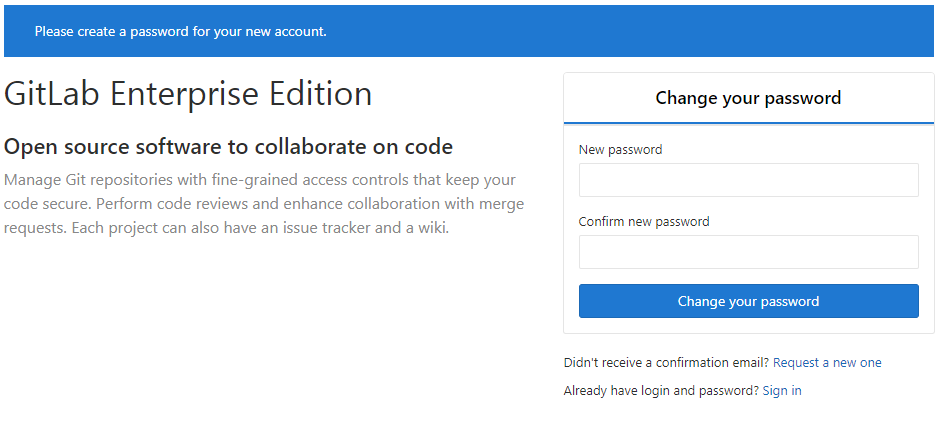Click the 'Please create a password' message text
Screen dimensions: 948x426
[x=180, y=31]
